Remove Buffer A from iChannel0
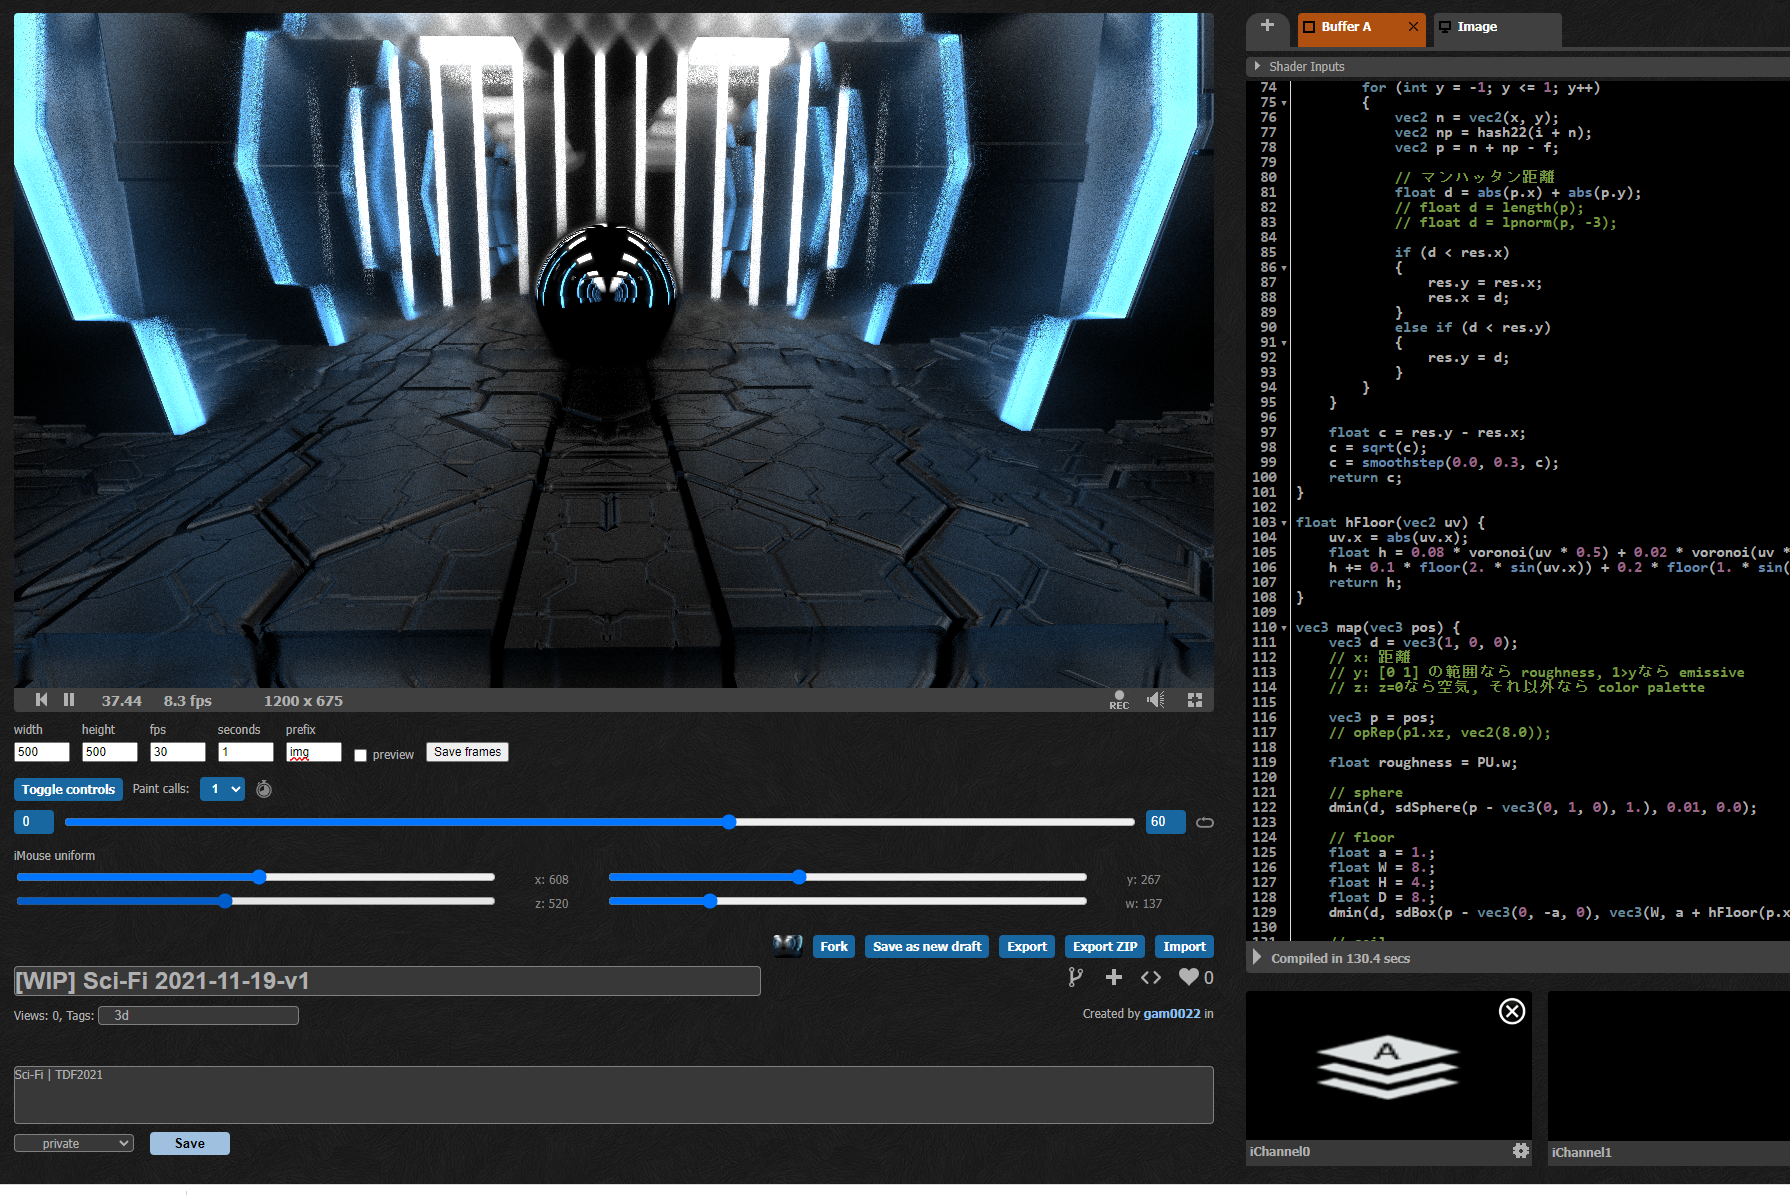 pos(1512,1011)
